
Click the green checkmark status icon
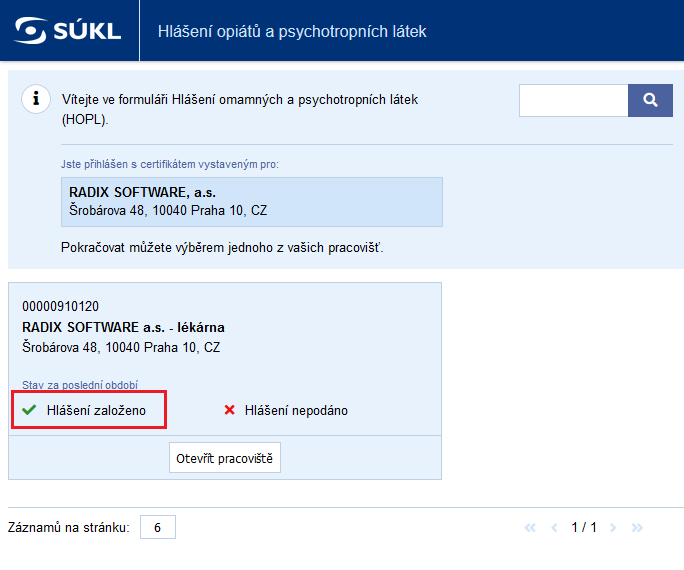[x=29, y=410]
